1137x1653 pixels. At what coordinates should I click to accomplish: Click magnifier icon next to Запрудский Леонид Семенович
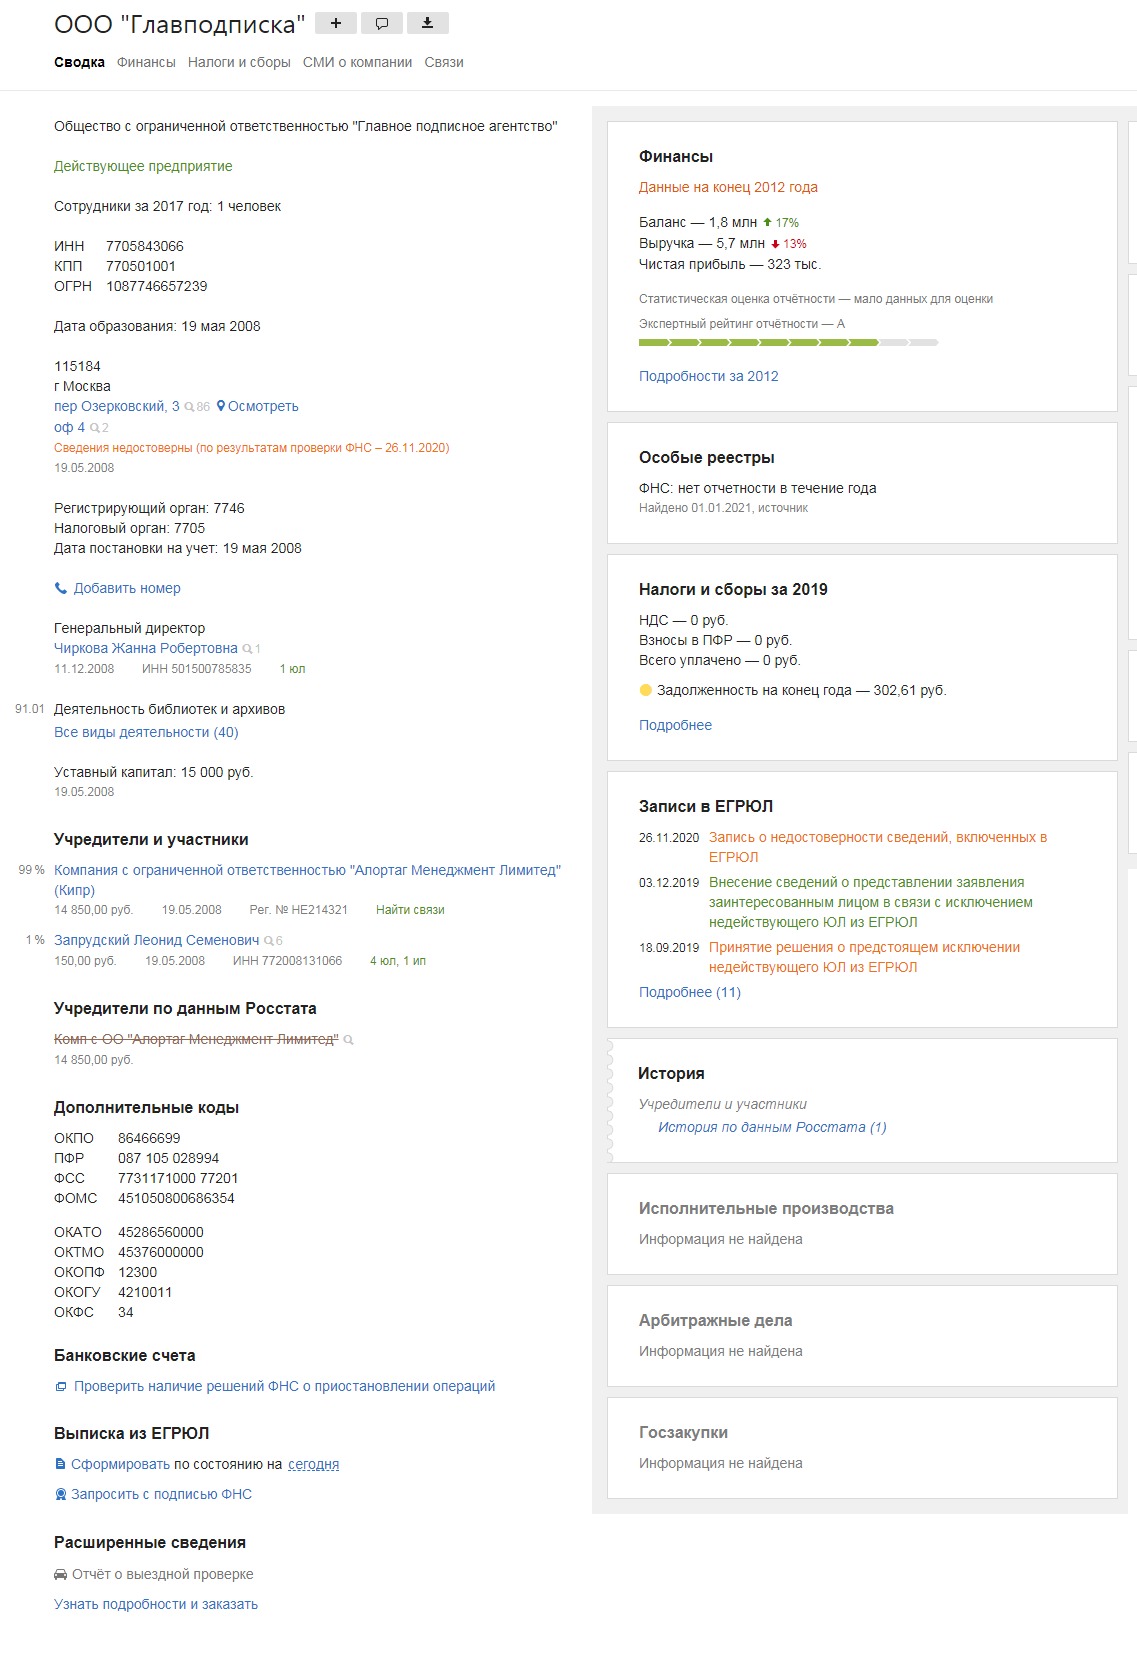click(268, 941)
